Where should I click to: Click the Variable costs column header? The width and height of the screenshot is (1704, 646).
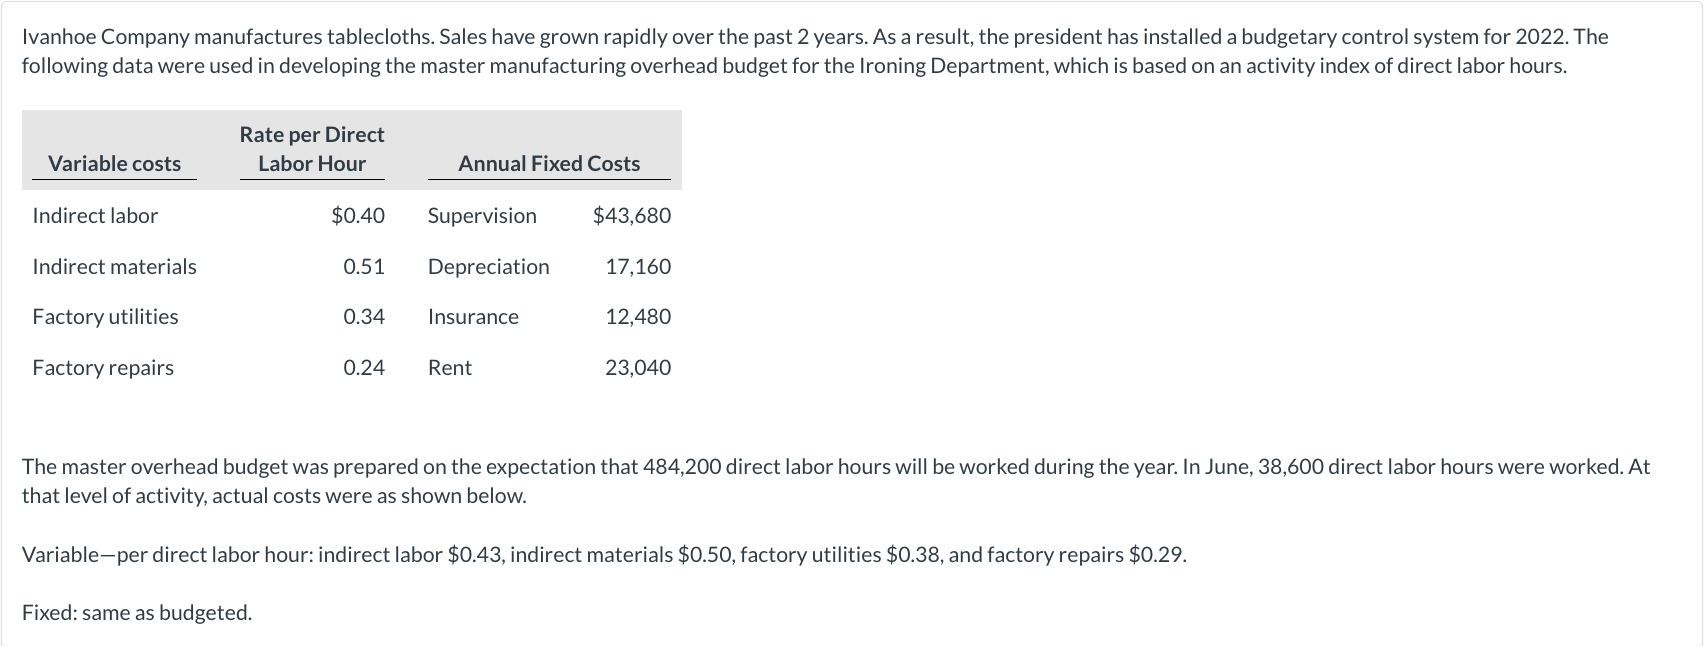pos(114,163)
